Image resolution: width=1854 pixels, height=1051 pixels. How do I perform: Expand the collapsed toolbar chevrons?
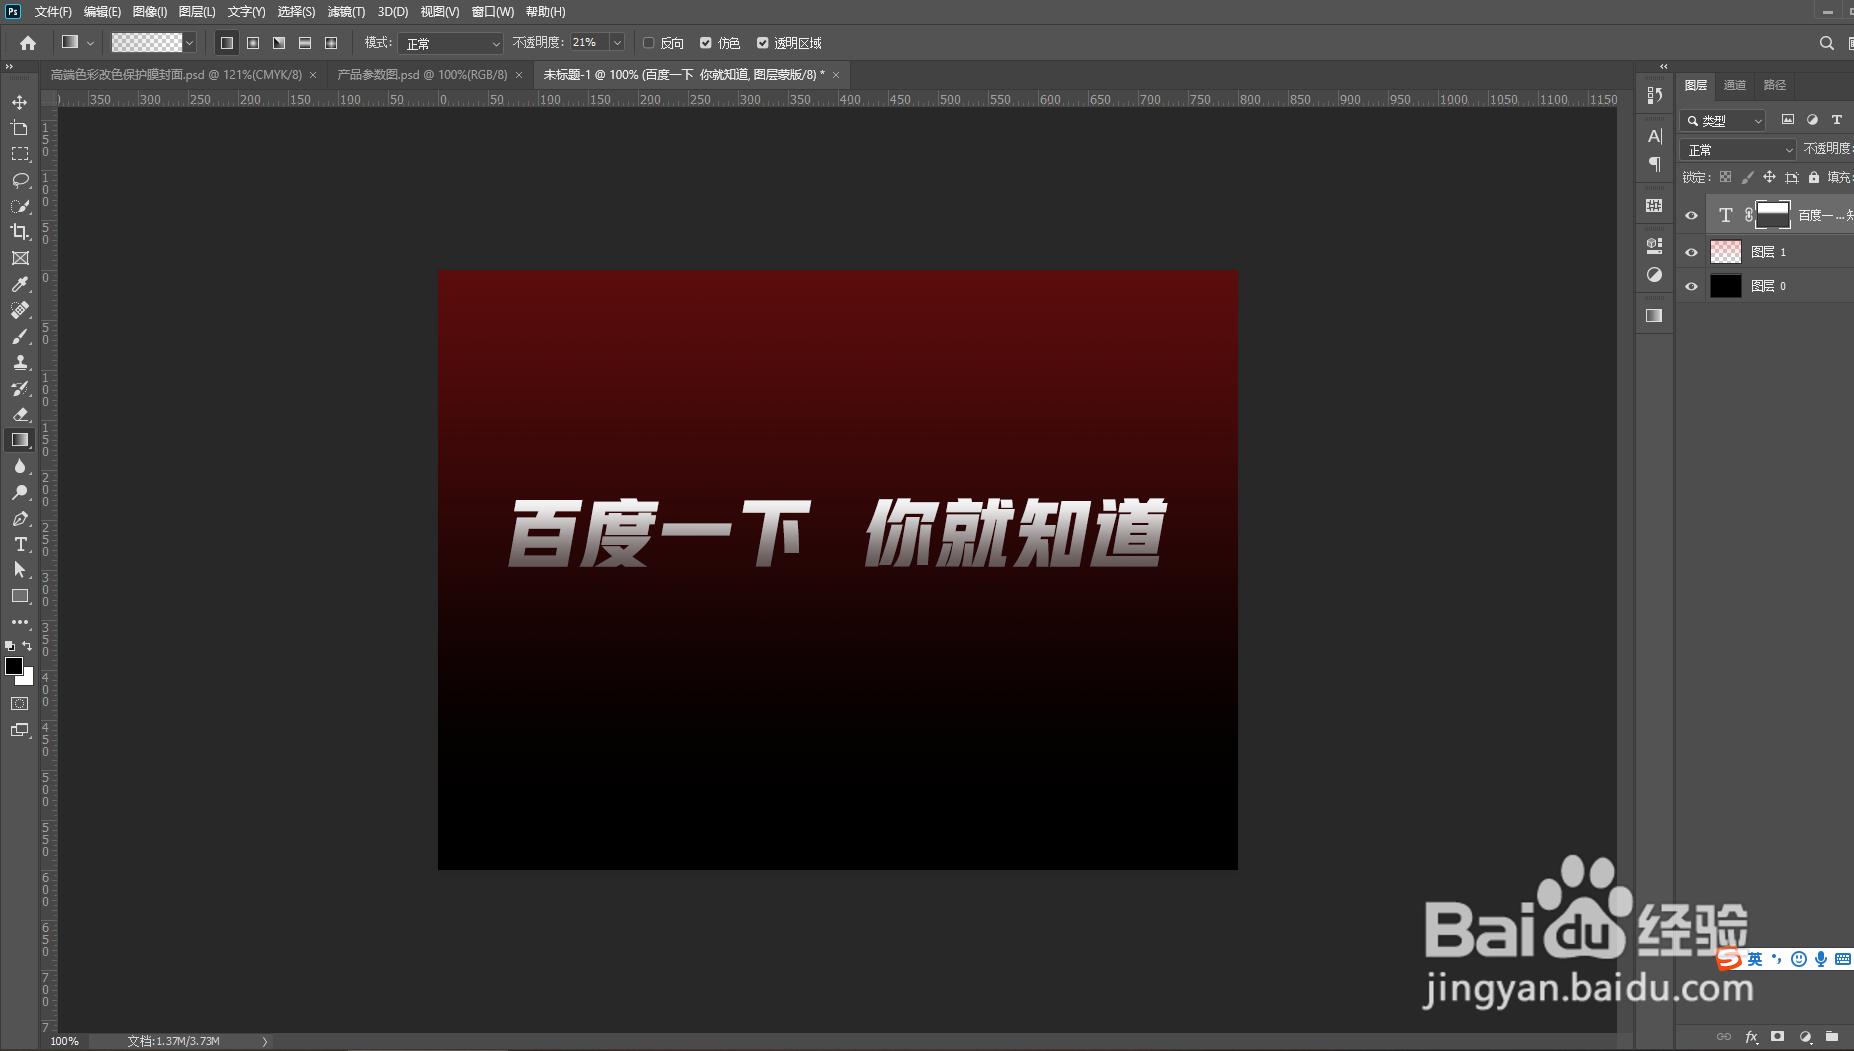(x=9, y=66)
